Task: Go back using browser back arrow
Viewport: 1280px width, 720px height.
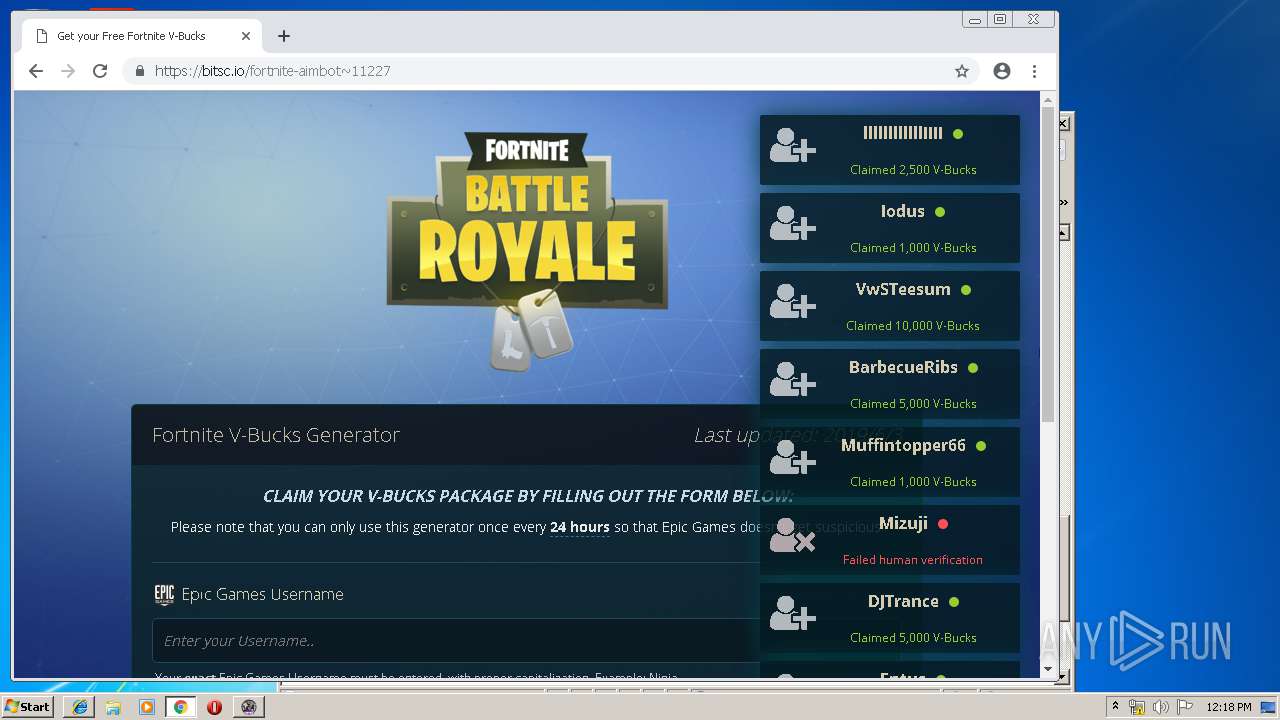Action: 36,71
